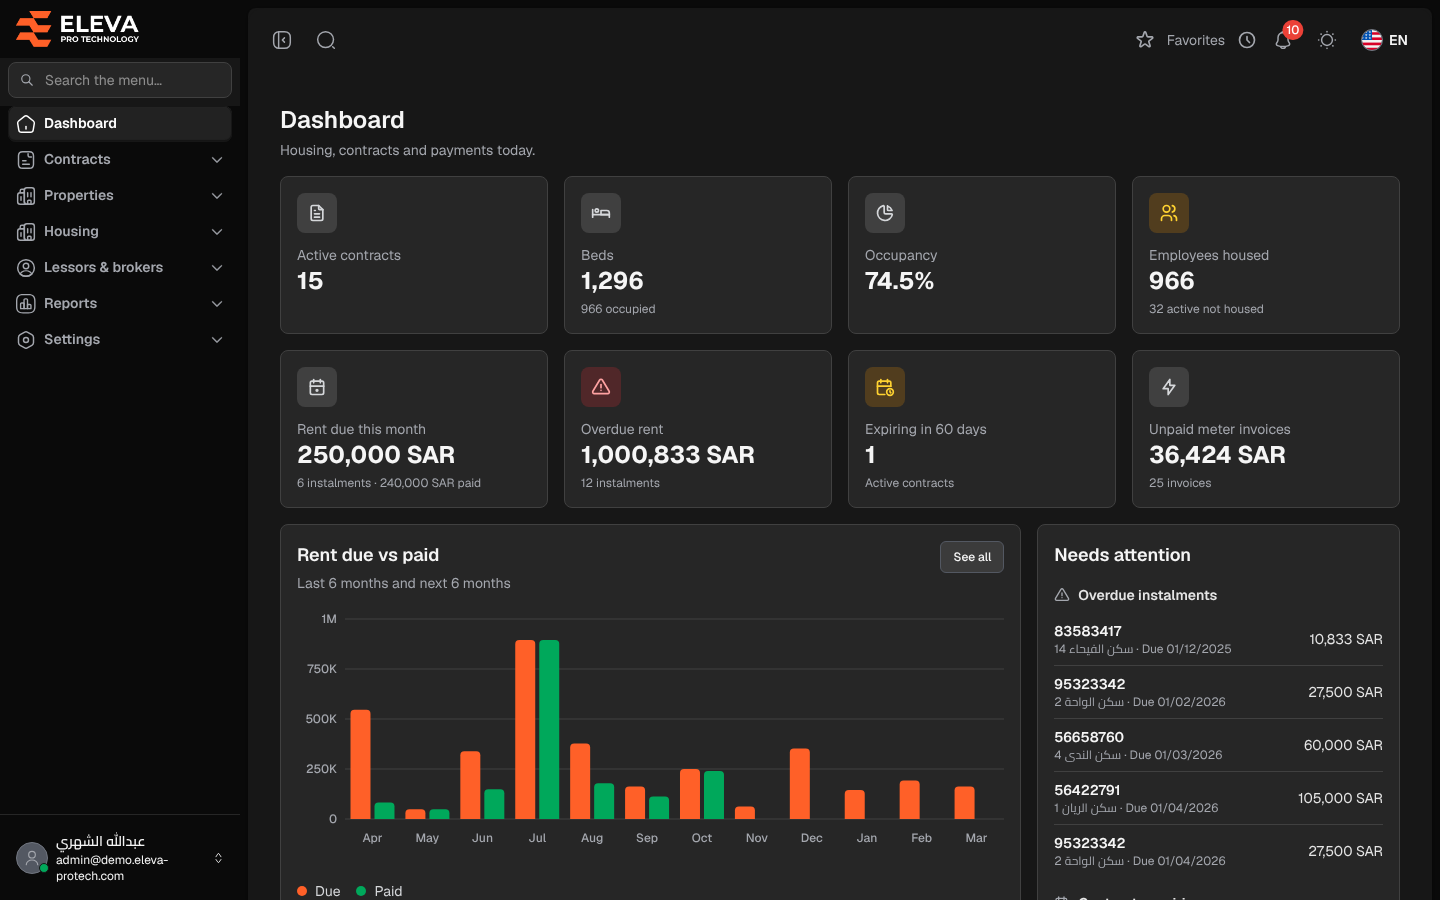Expand Reports submenu chevron
Image resolution: width=1440 pixels, height=900 pixels.
click(217, 304)
